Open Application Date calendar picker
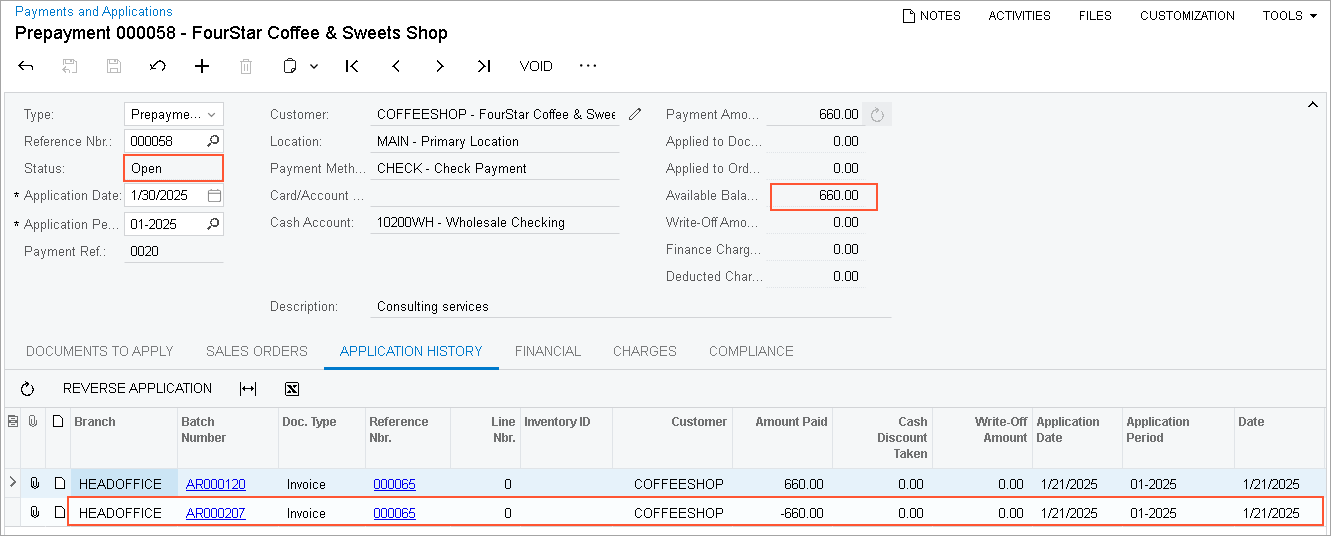This screenshot has height=536, width=1331. coord(214,196)
